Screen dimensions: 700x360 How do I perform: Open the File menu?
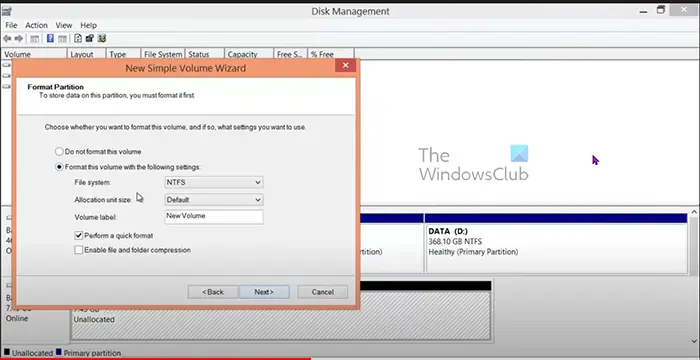pyautogui.click(x=11, y=25)
